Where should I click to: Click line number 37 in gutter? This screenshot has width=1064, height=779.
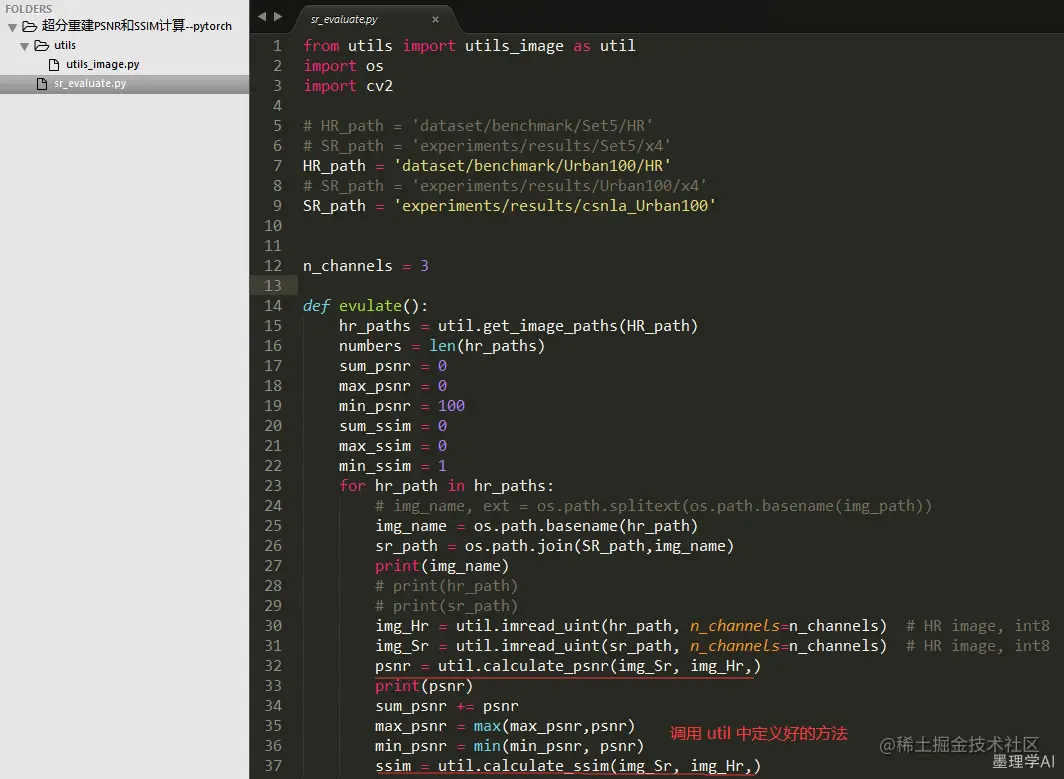click(273, 765)
